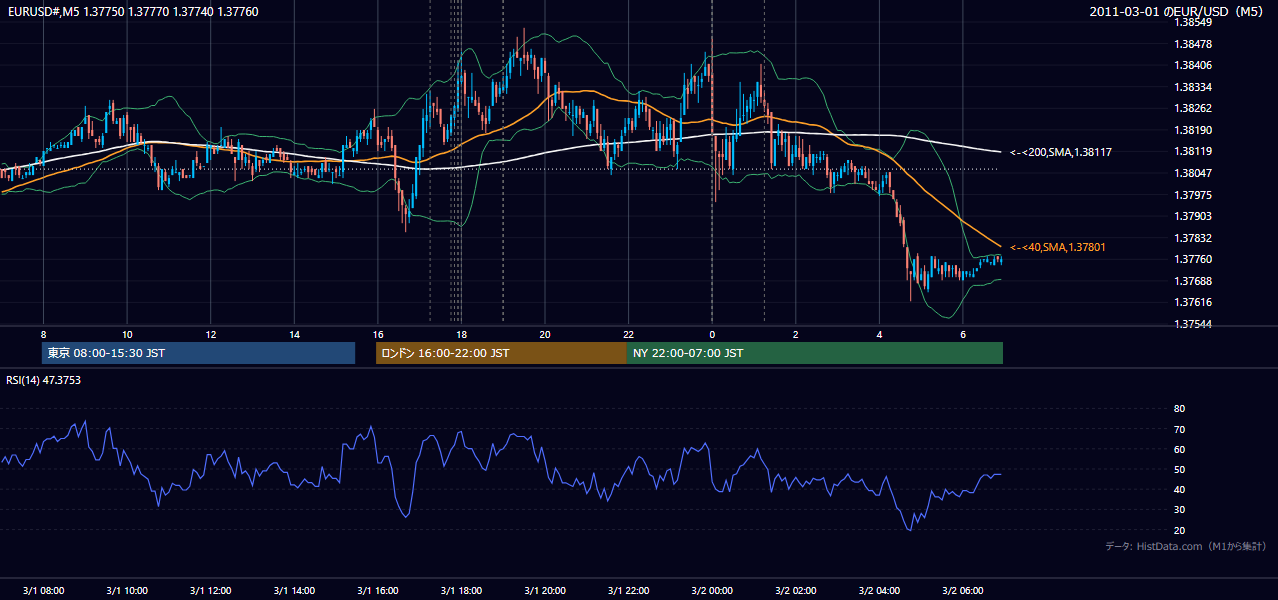Click price axis label 1.38262

(1194, 108)
